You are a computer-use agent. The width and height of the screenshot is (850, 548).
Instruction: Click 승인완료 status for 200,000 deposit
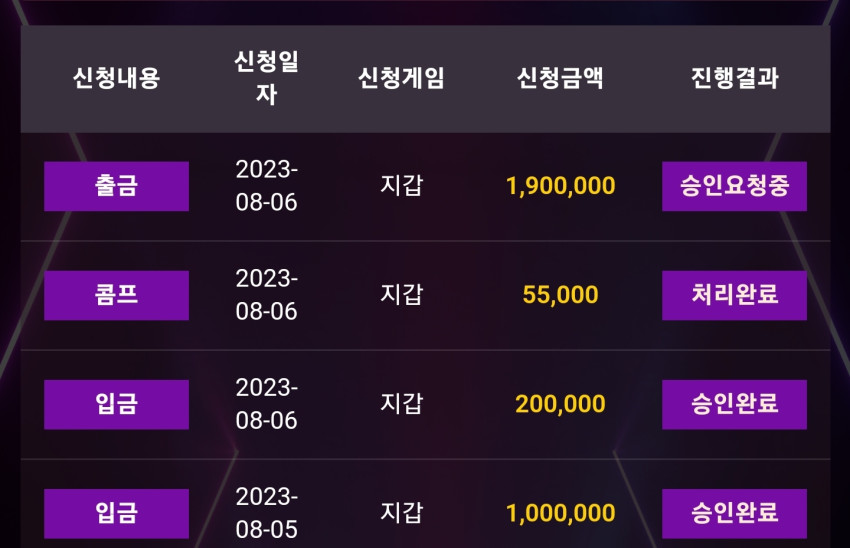[735, 404]
